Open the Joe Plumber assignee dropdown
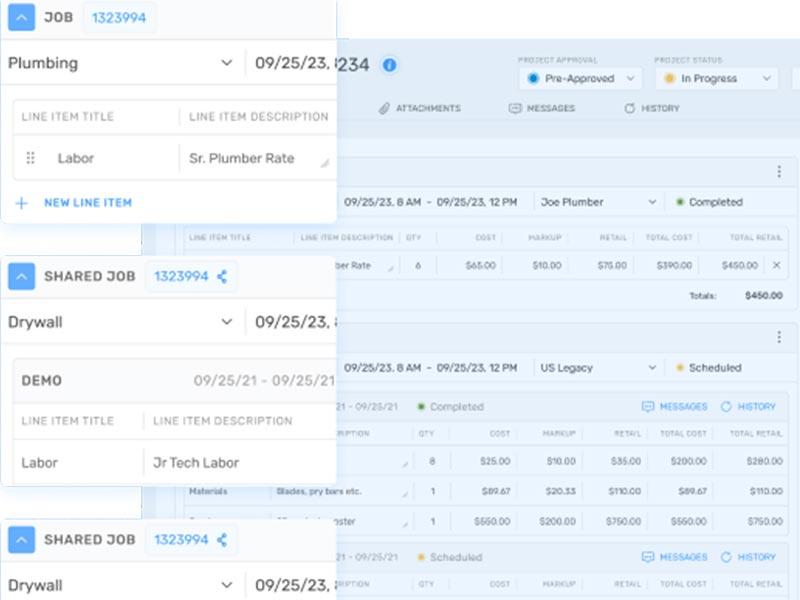Image resolution: width=800 pixels, height=600 pixels. click(598, 202)
